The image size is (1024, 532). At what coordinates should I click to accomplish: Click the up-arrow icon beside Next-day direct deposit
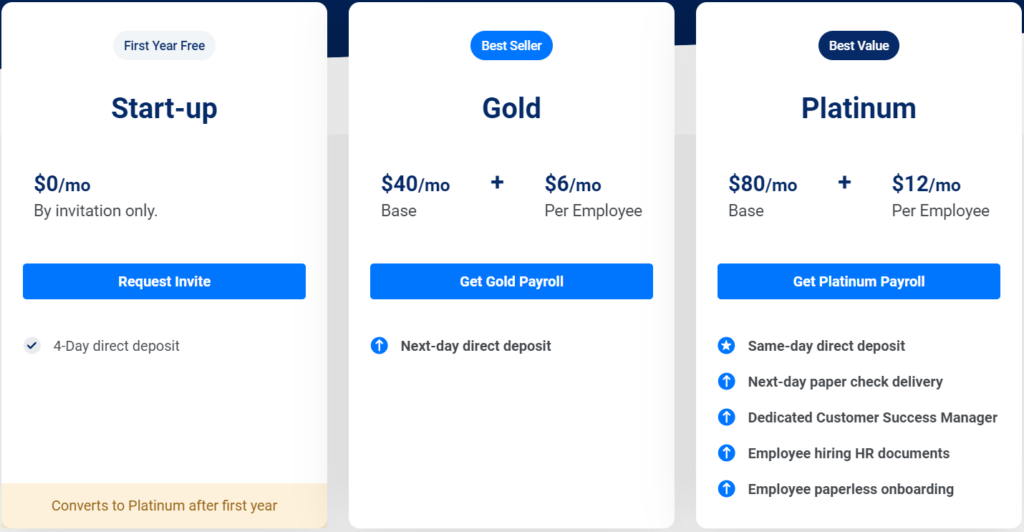click(379, 346)
